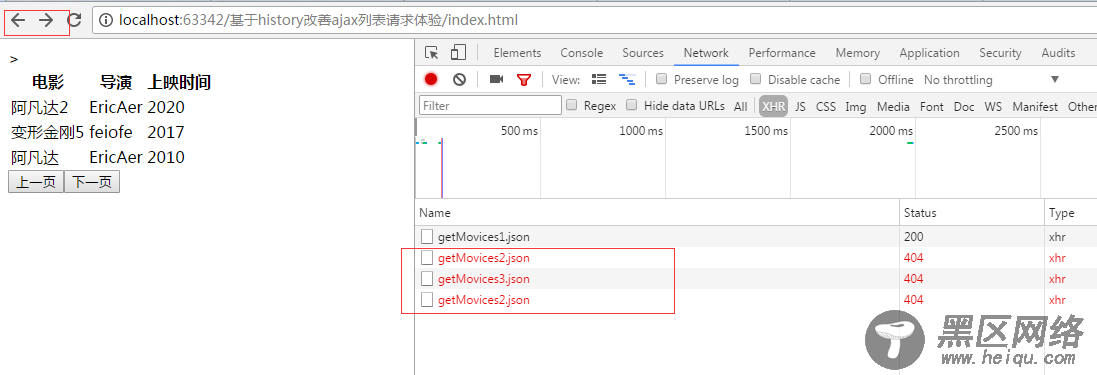Sort requests by Status column header
Image resolution: width=1097 pixels, height=375 pixels.
click(971, 213)
